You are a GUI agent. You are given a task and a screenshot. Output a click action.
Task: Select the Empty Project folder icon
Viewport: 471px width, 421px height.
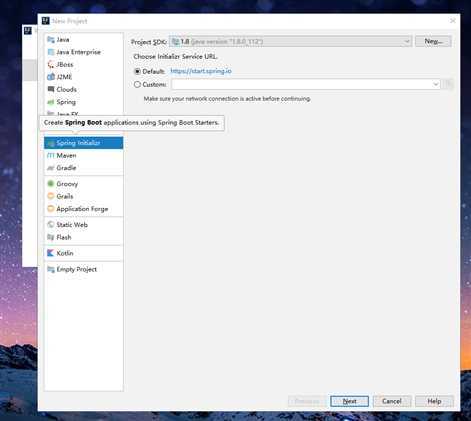tap(51, 269)
